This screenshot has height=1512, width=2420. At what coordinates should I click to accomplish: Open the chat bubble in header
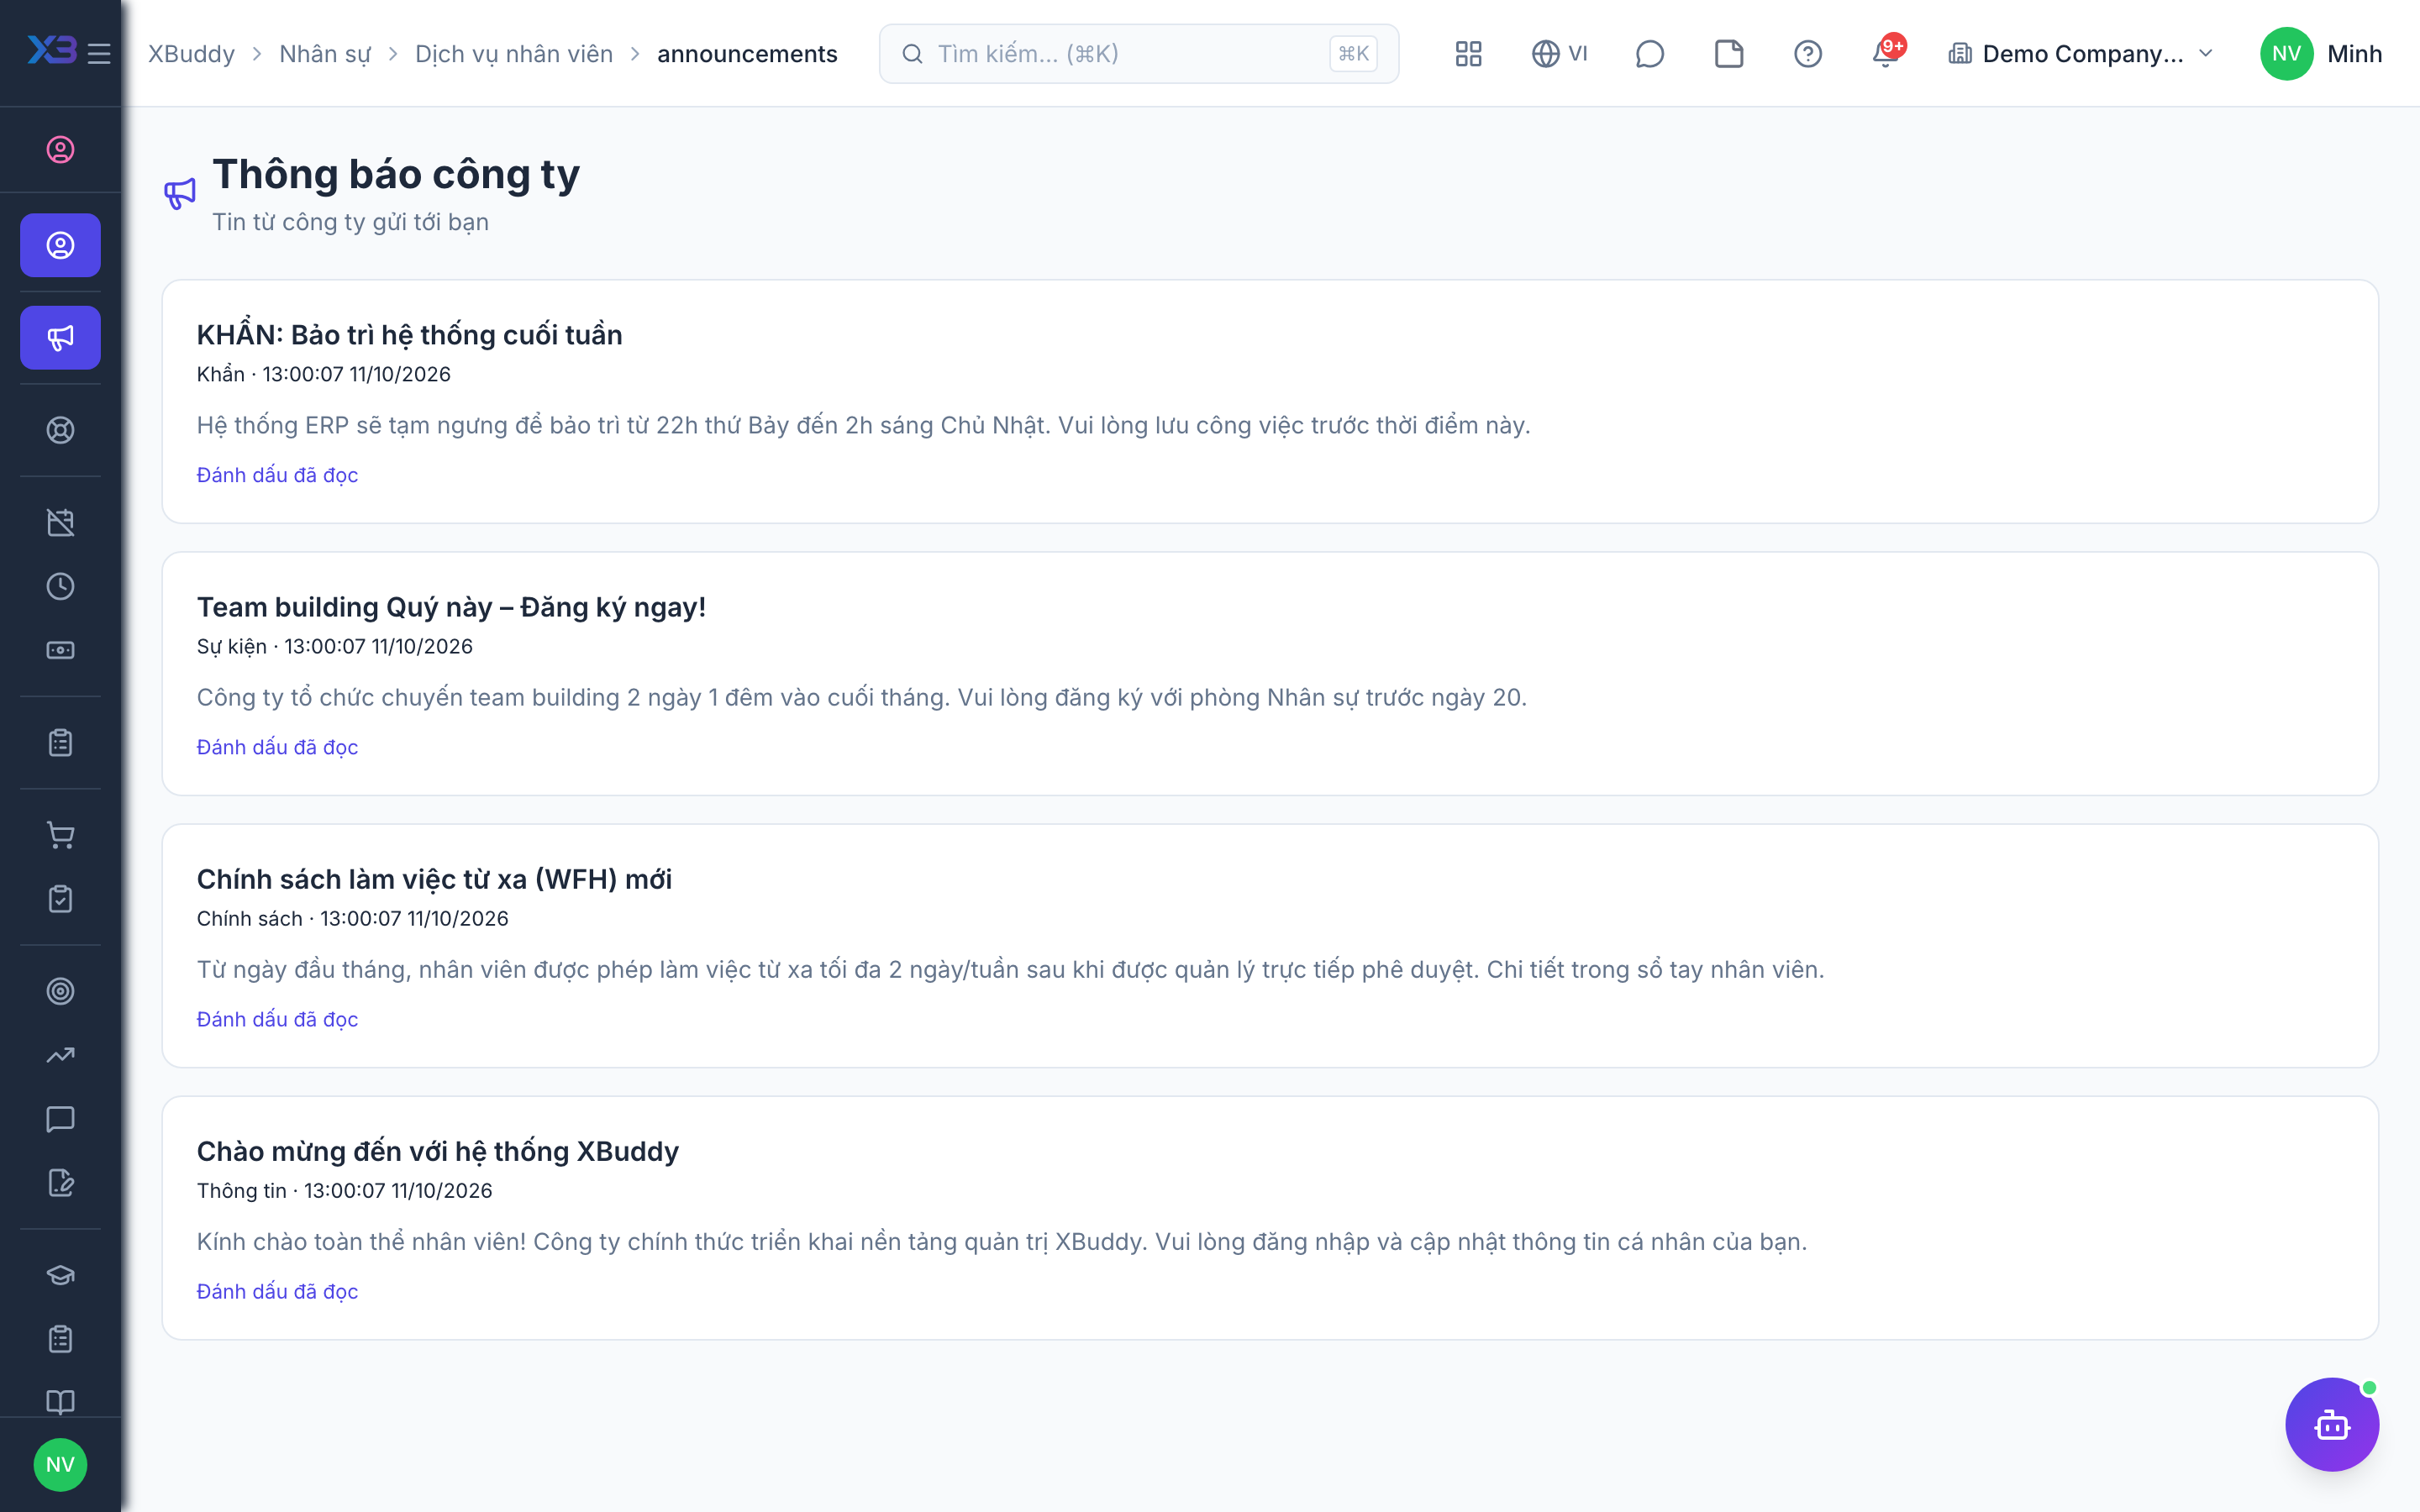click(1649, 53)
